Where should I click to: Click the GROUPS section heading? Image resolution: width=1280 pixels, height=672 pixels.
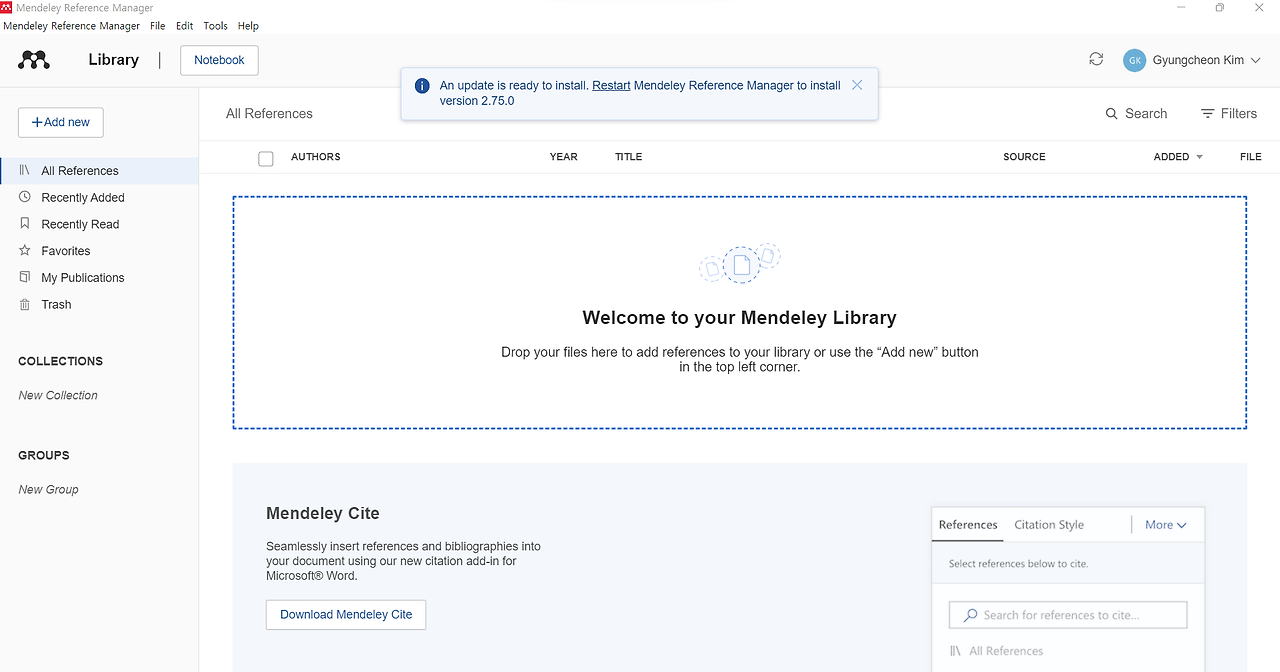click(x=44, y=455)
